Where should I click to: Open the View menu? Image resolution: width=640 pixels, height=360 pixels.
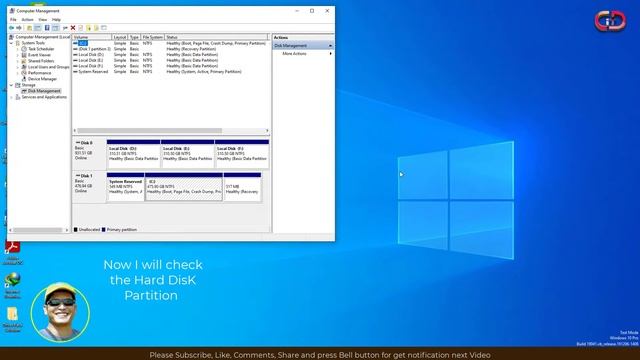pos(42,20)
